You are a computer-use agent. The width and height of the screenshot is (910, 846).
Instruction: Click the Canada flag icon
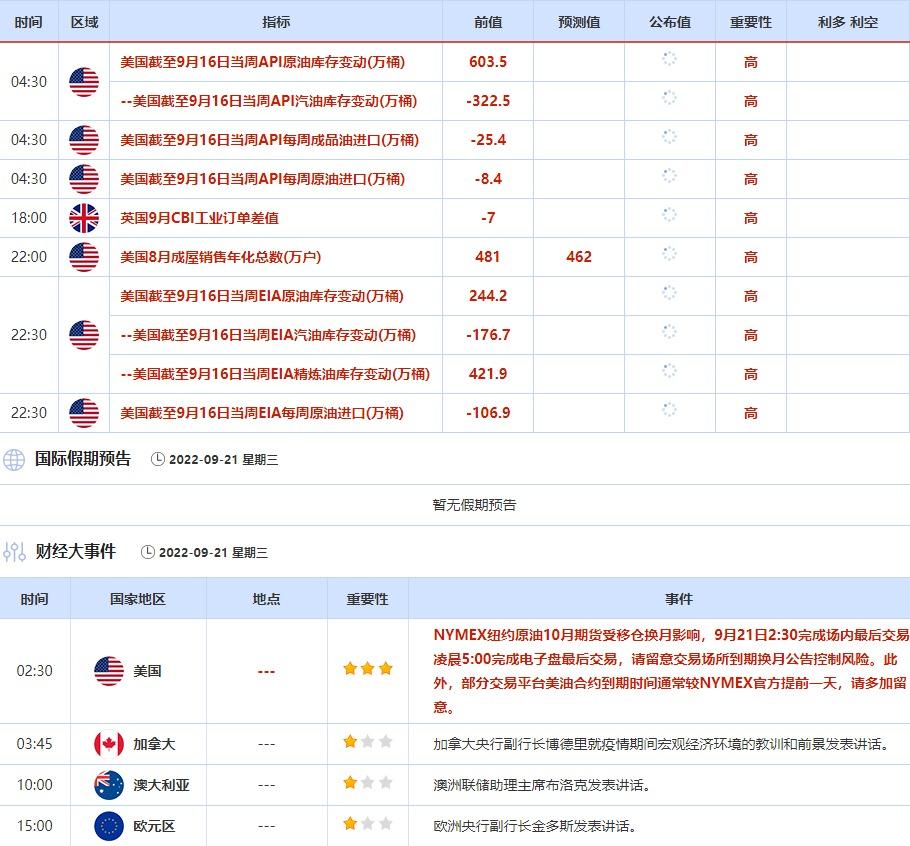pos(108,744)
